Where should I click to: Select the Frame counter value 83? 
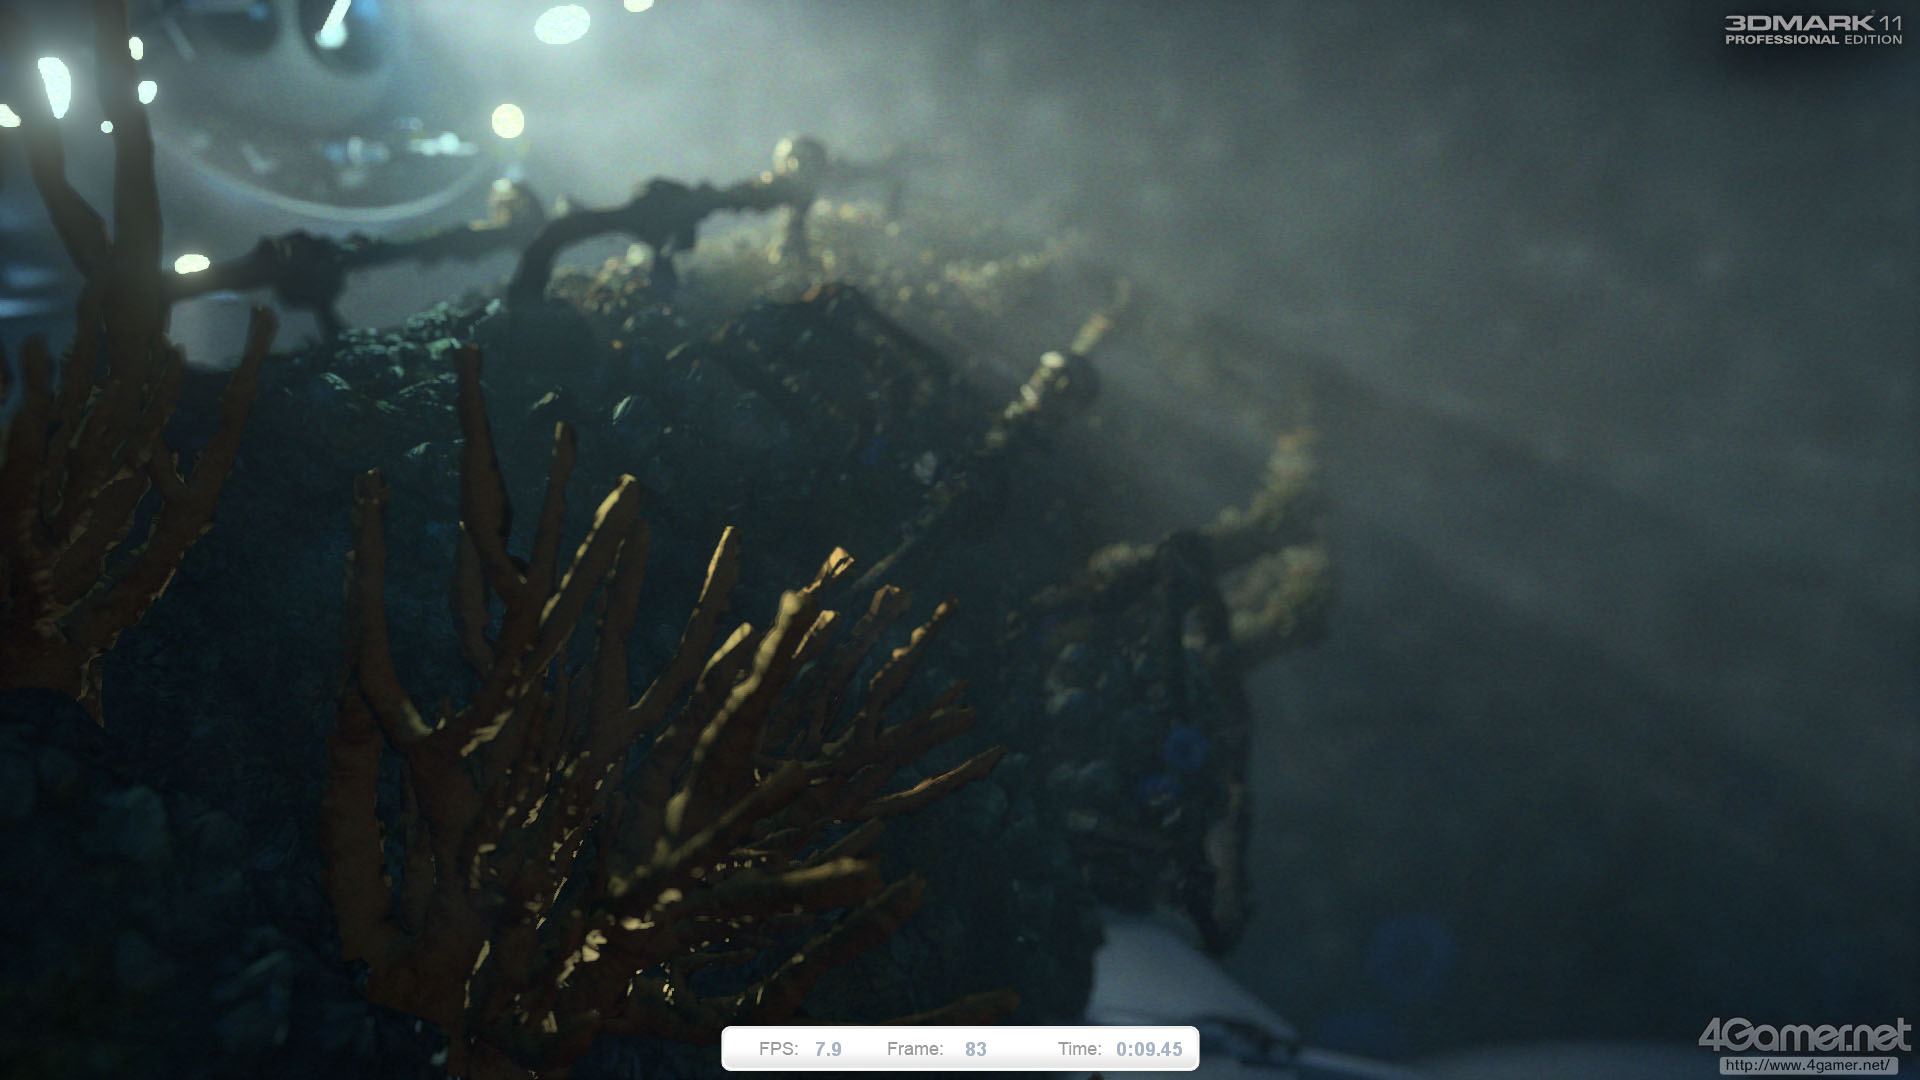pos(976,1049)
